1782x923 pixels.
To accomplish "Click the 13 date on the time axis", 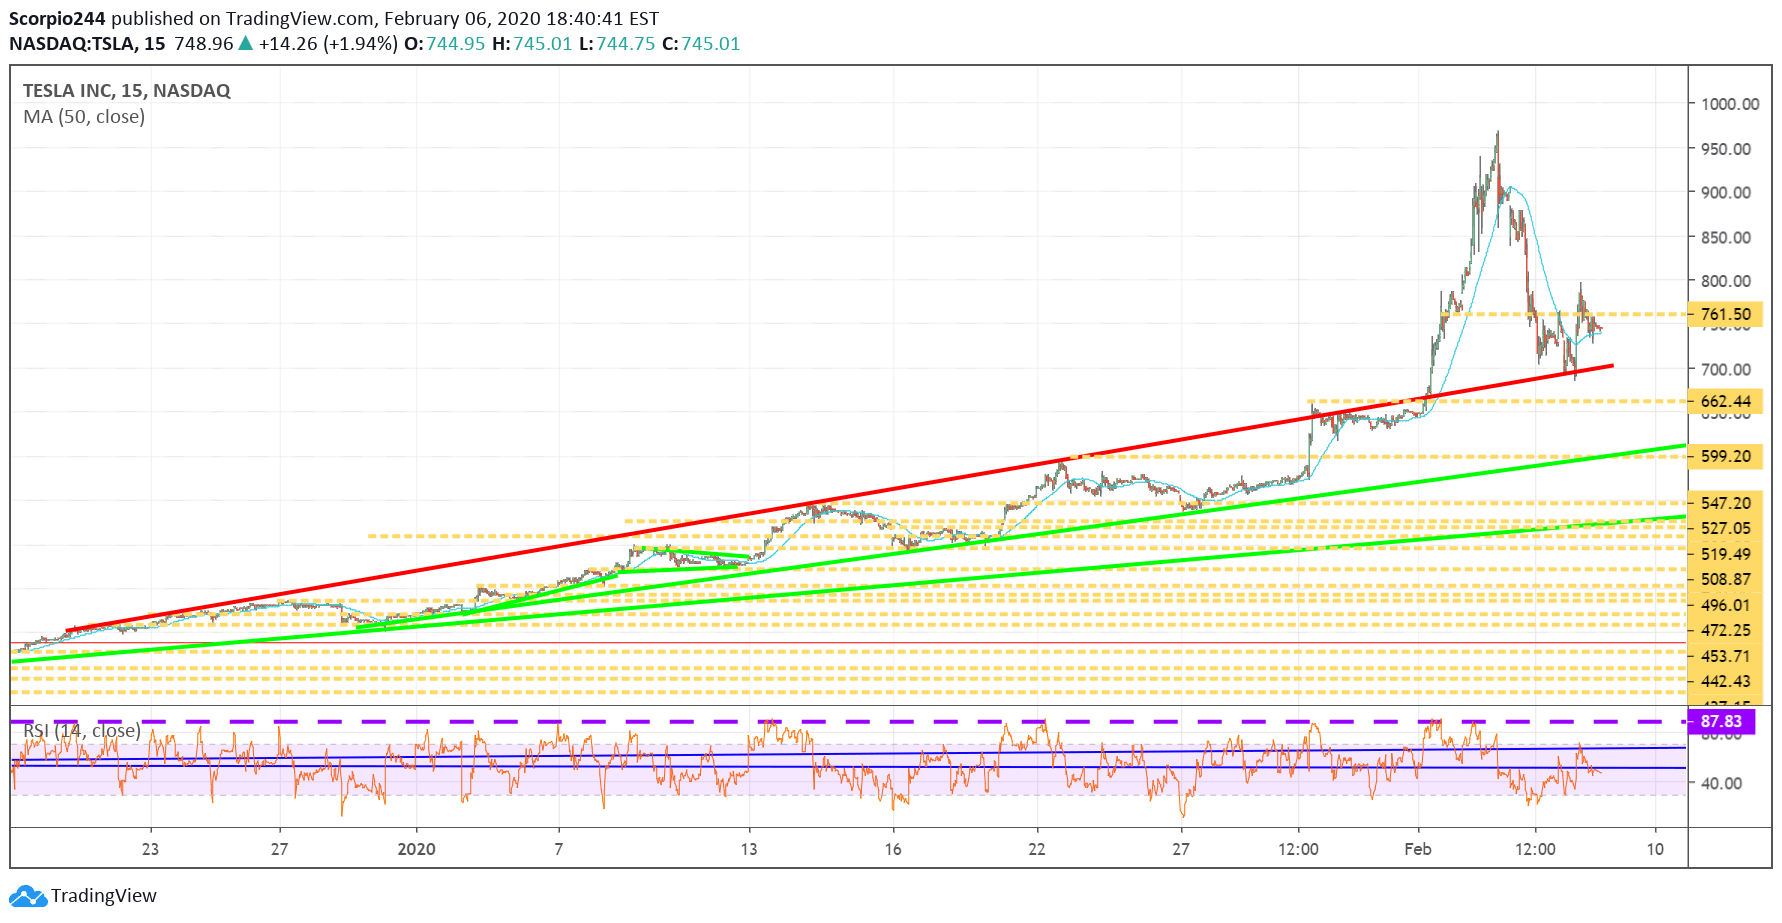I will (x=749, y=849).
